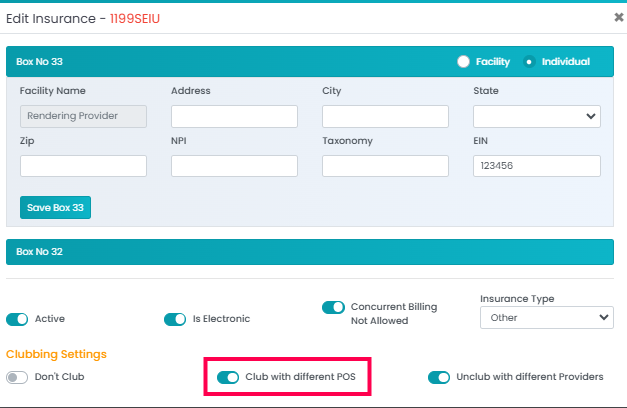Viewport: 627px width, 408px height.
Task: Turn off Club with different POS
Action: [x=228, y=377]
